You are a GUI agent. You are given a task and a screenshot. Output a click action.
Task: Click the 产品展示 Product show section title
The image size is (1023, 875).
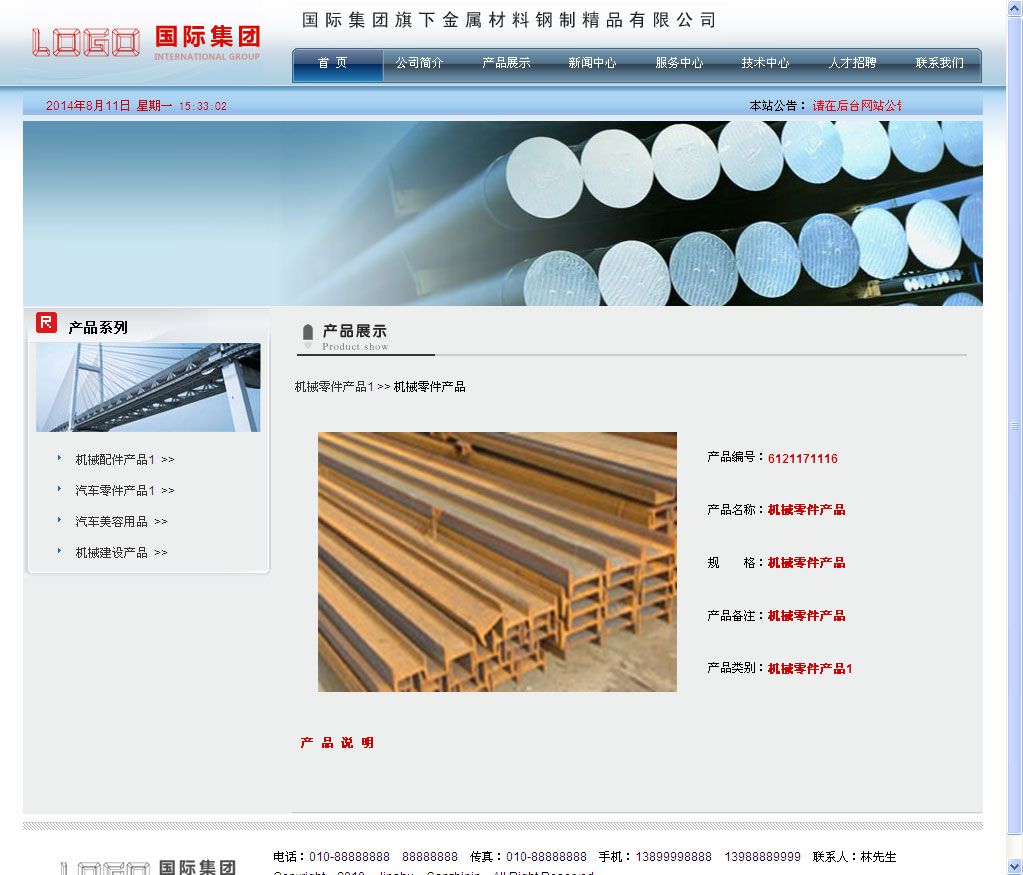click(x=355, y=337)
